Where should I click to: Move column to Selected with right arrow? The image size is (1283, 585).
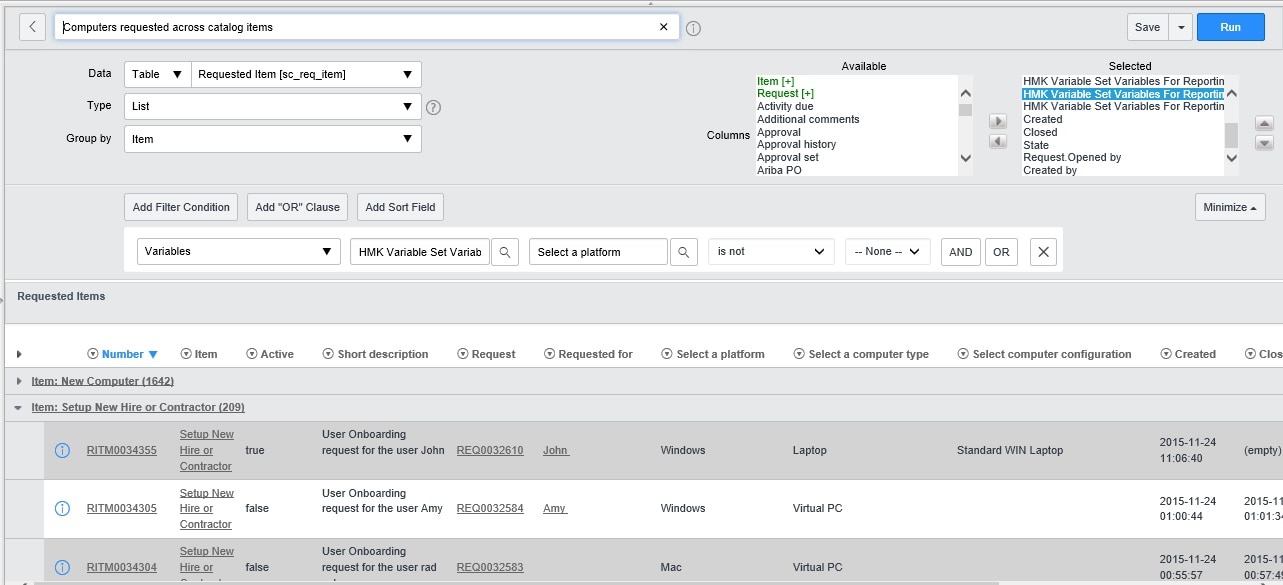point(997,121)
